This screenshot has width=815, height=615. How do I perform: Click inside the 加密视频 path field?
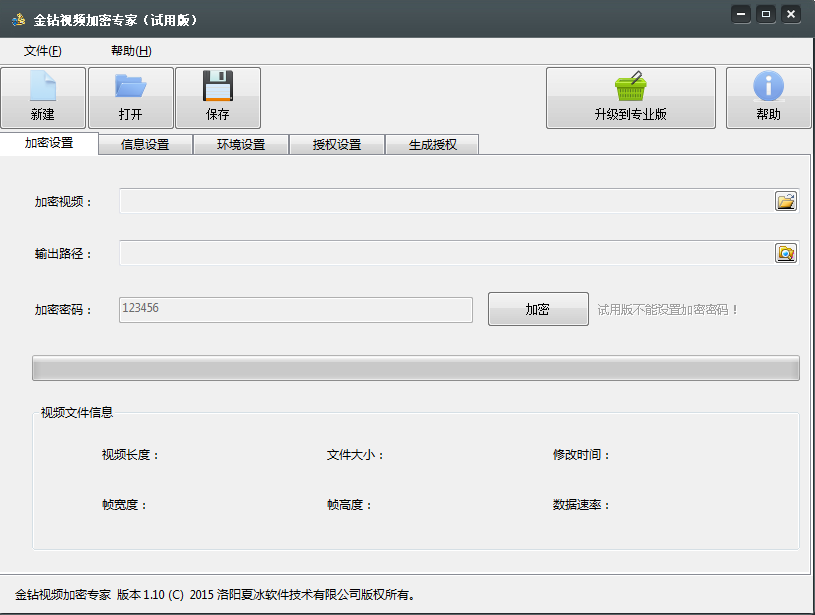pyautogui.click(x=440, y=201)
